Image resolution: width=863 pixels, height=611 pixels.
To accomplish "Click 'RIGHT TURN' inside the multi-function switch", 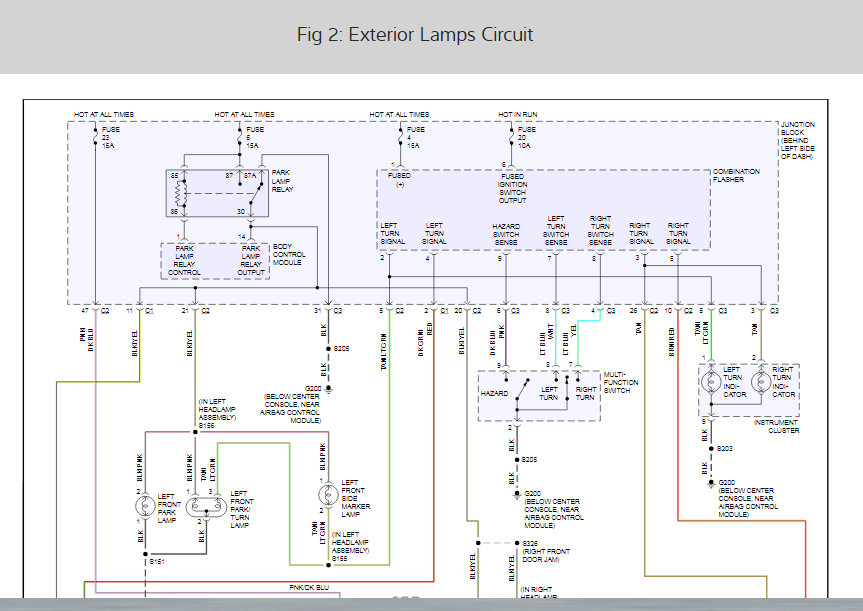I will pos(585,394).
